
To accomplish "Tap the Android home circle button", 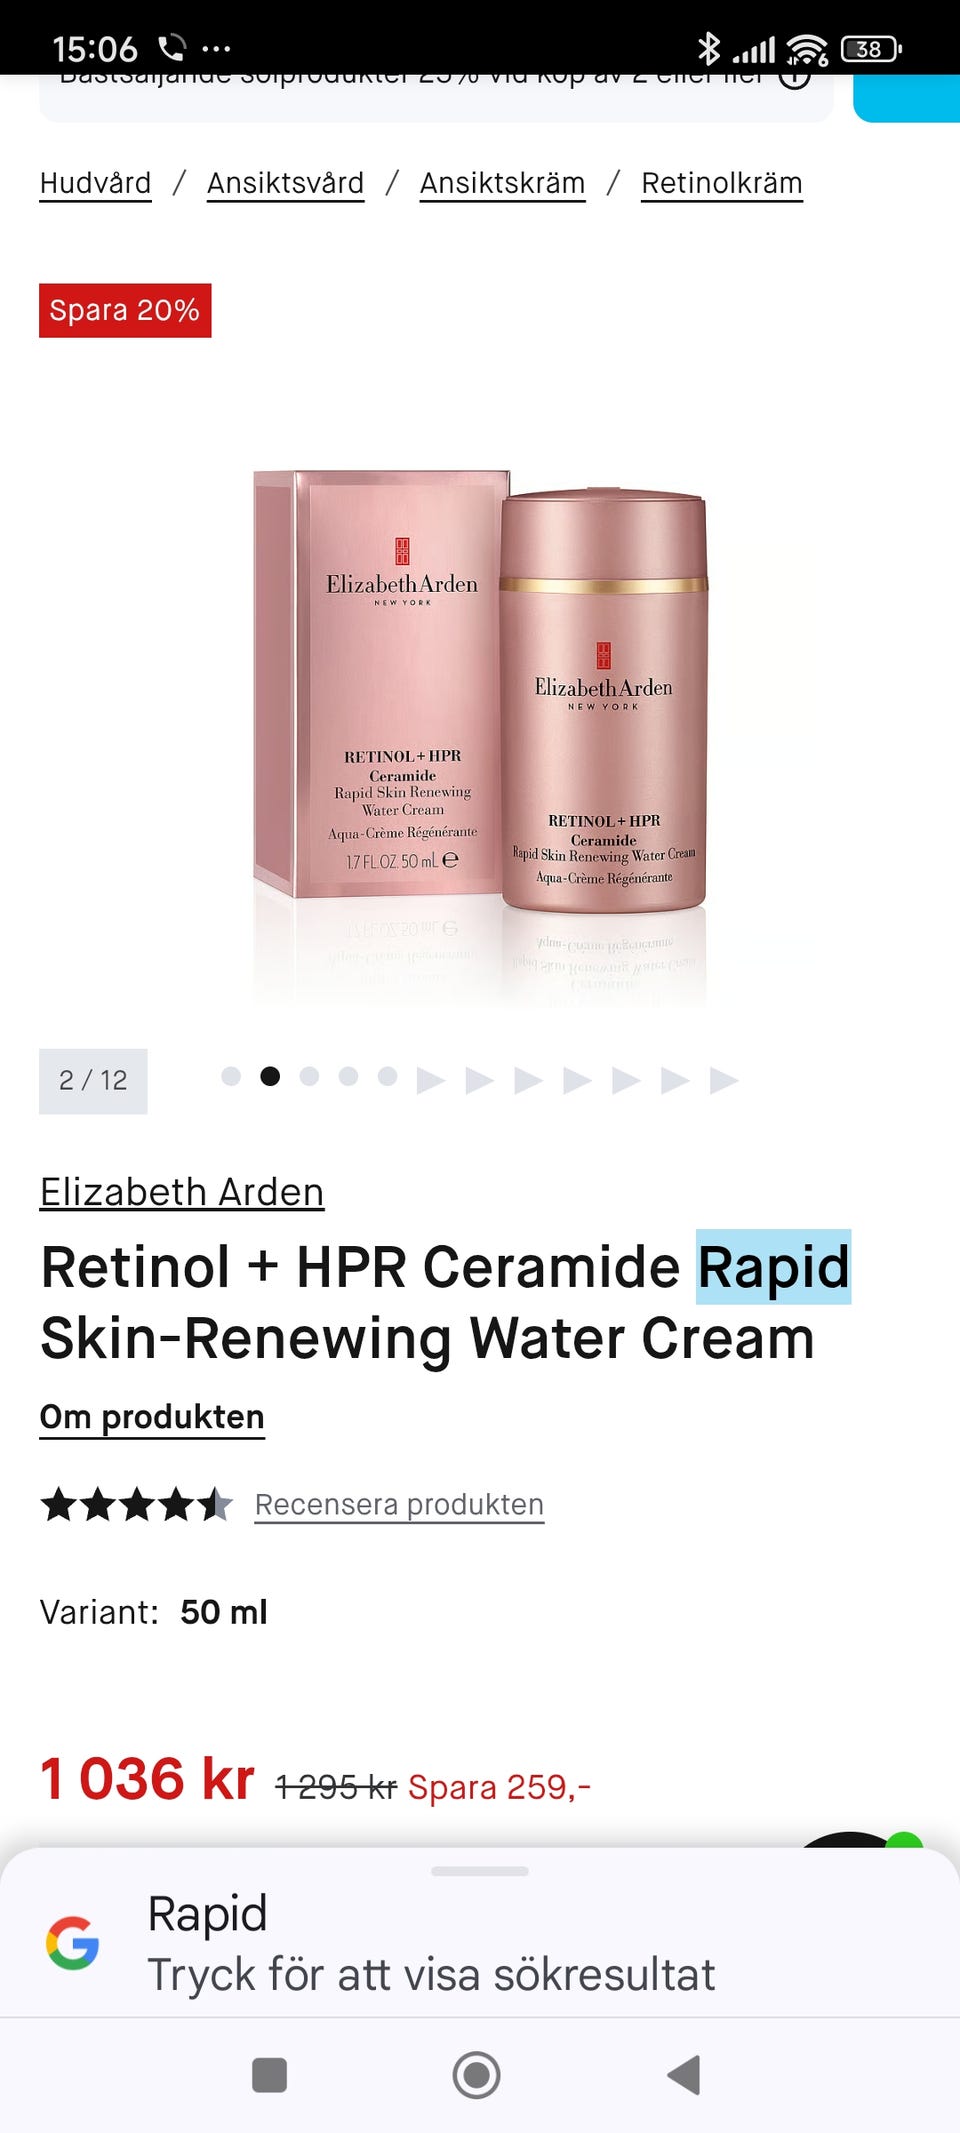I will [x=477, y=2075].
